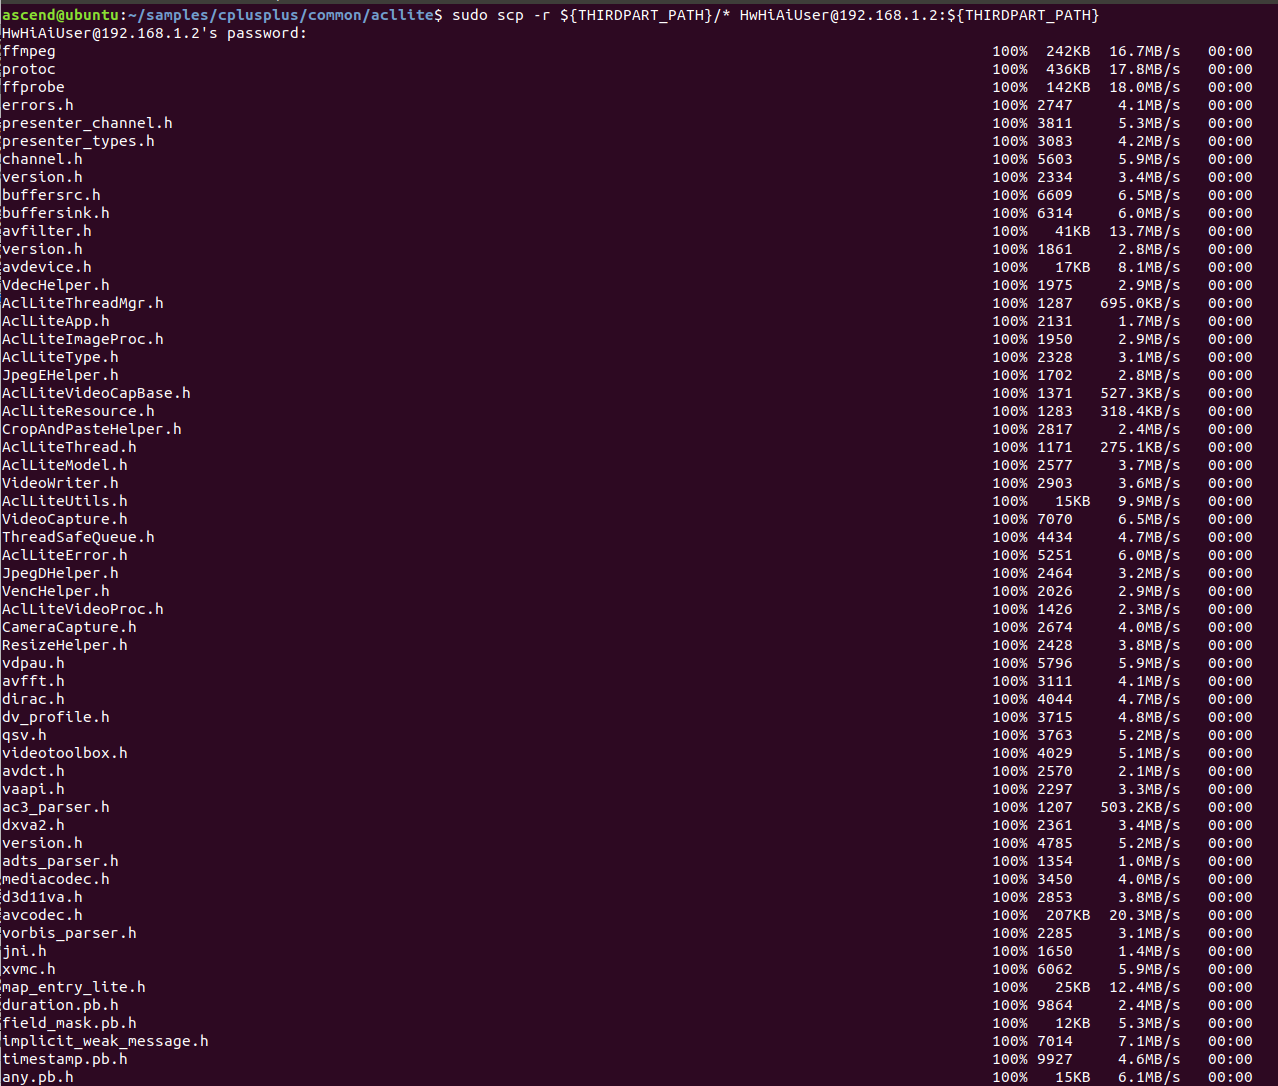Click the ascend@ubuntu prompt text
The image size is (1278, 1086).
60,15
